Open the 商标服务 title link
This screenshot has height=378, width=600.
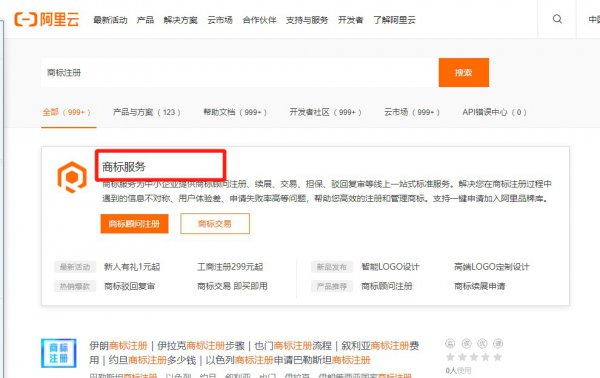pyautogui.click(x=124, y=166)
